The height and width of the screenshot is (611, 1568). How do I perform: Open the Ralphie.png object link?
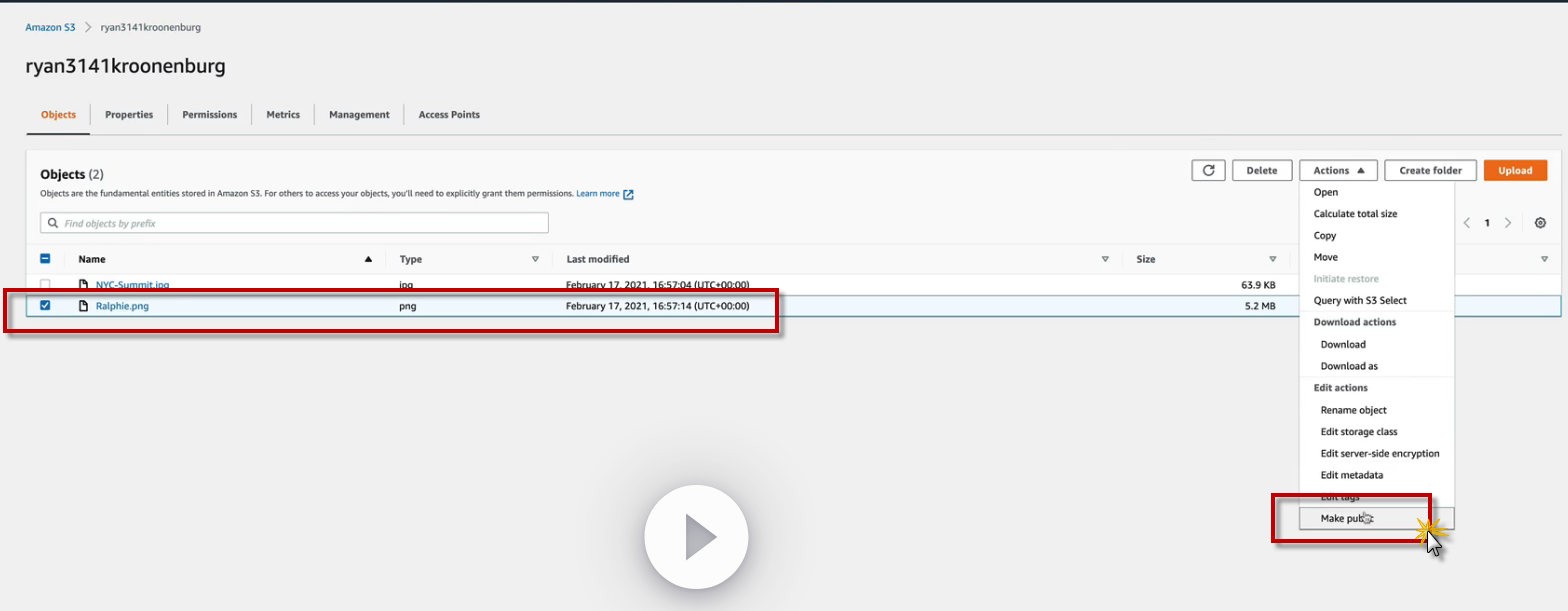122,306
